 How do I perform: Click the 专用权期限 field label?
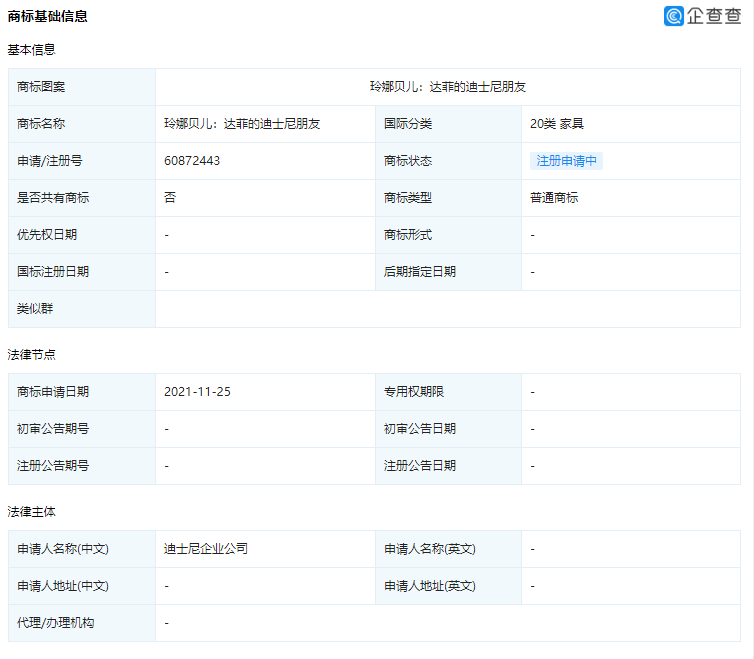click(x=414, y=392)
